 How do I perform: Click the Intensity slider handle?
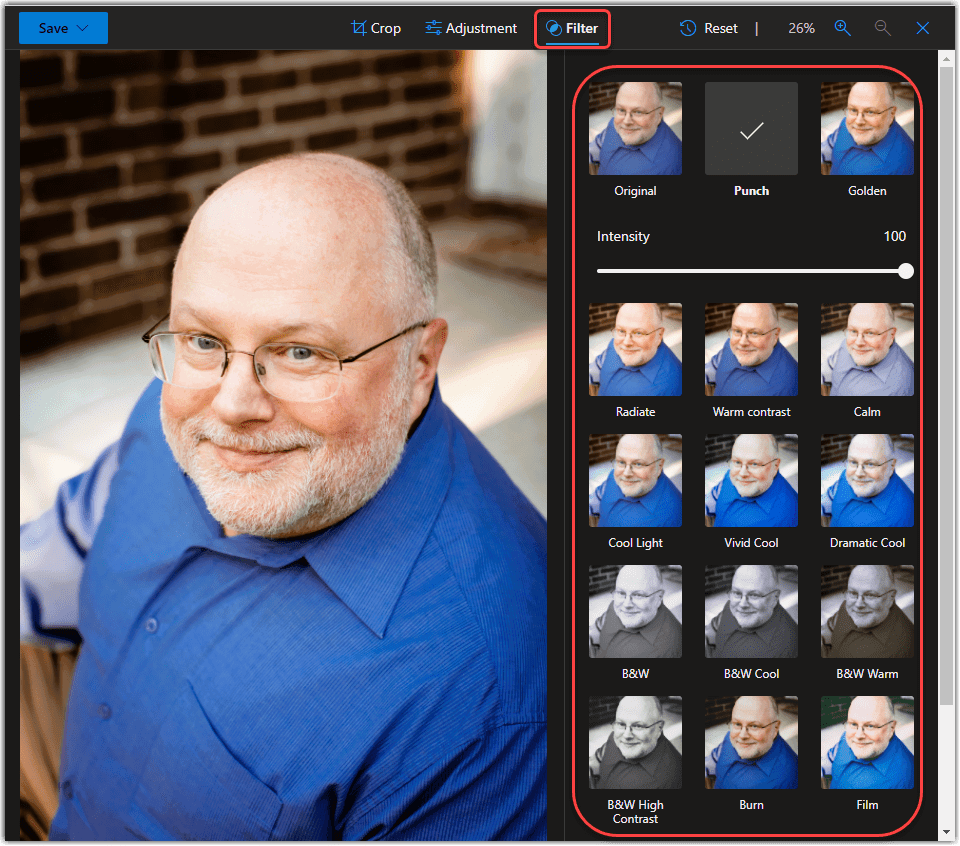point(905,270)
